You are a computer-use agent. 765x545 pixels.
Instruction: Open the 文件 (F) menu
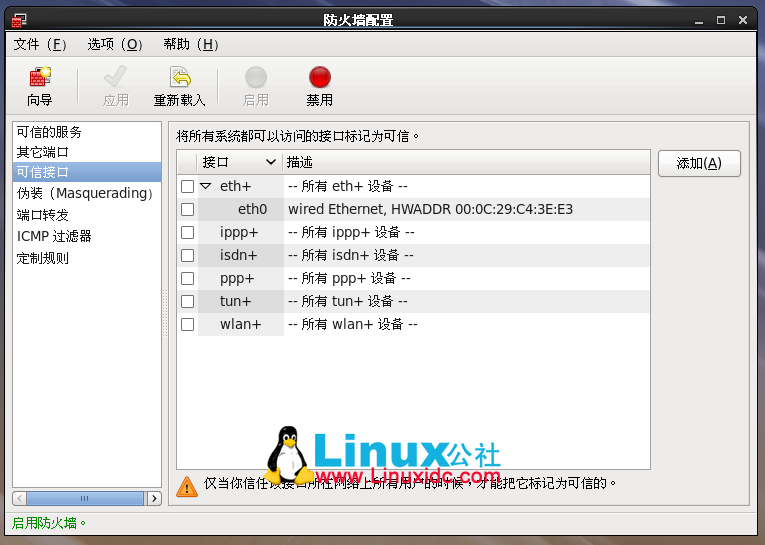pyautogui.click(x=40, y=44)
